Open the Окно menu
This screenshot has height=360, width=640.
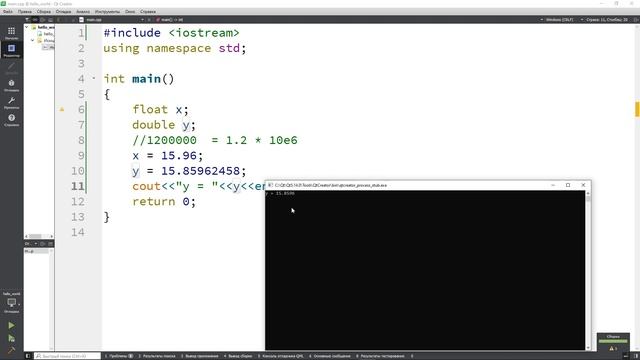click(x=130, y=12)
